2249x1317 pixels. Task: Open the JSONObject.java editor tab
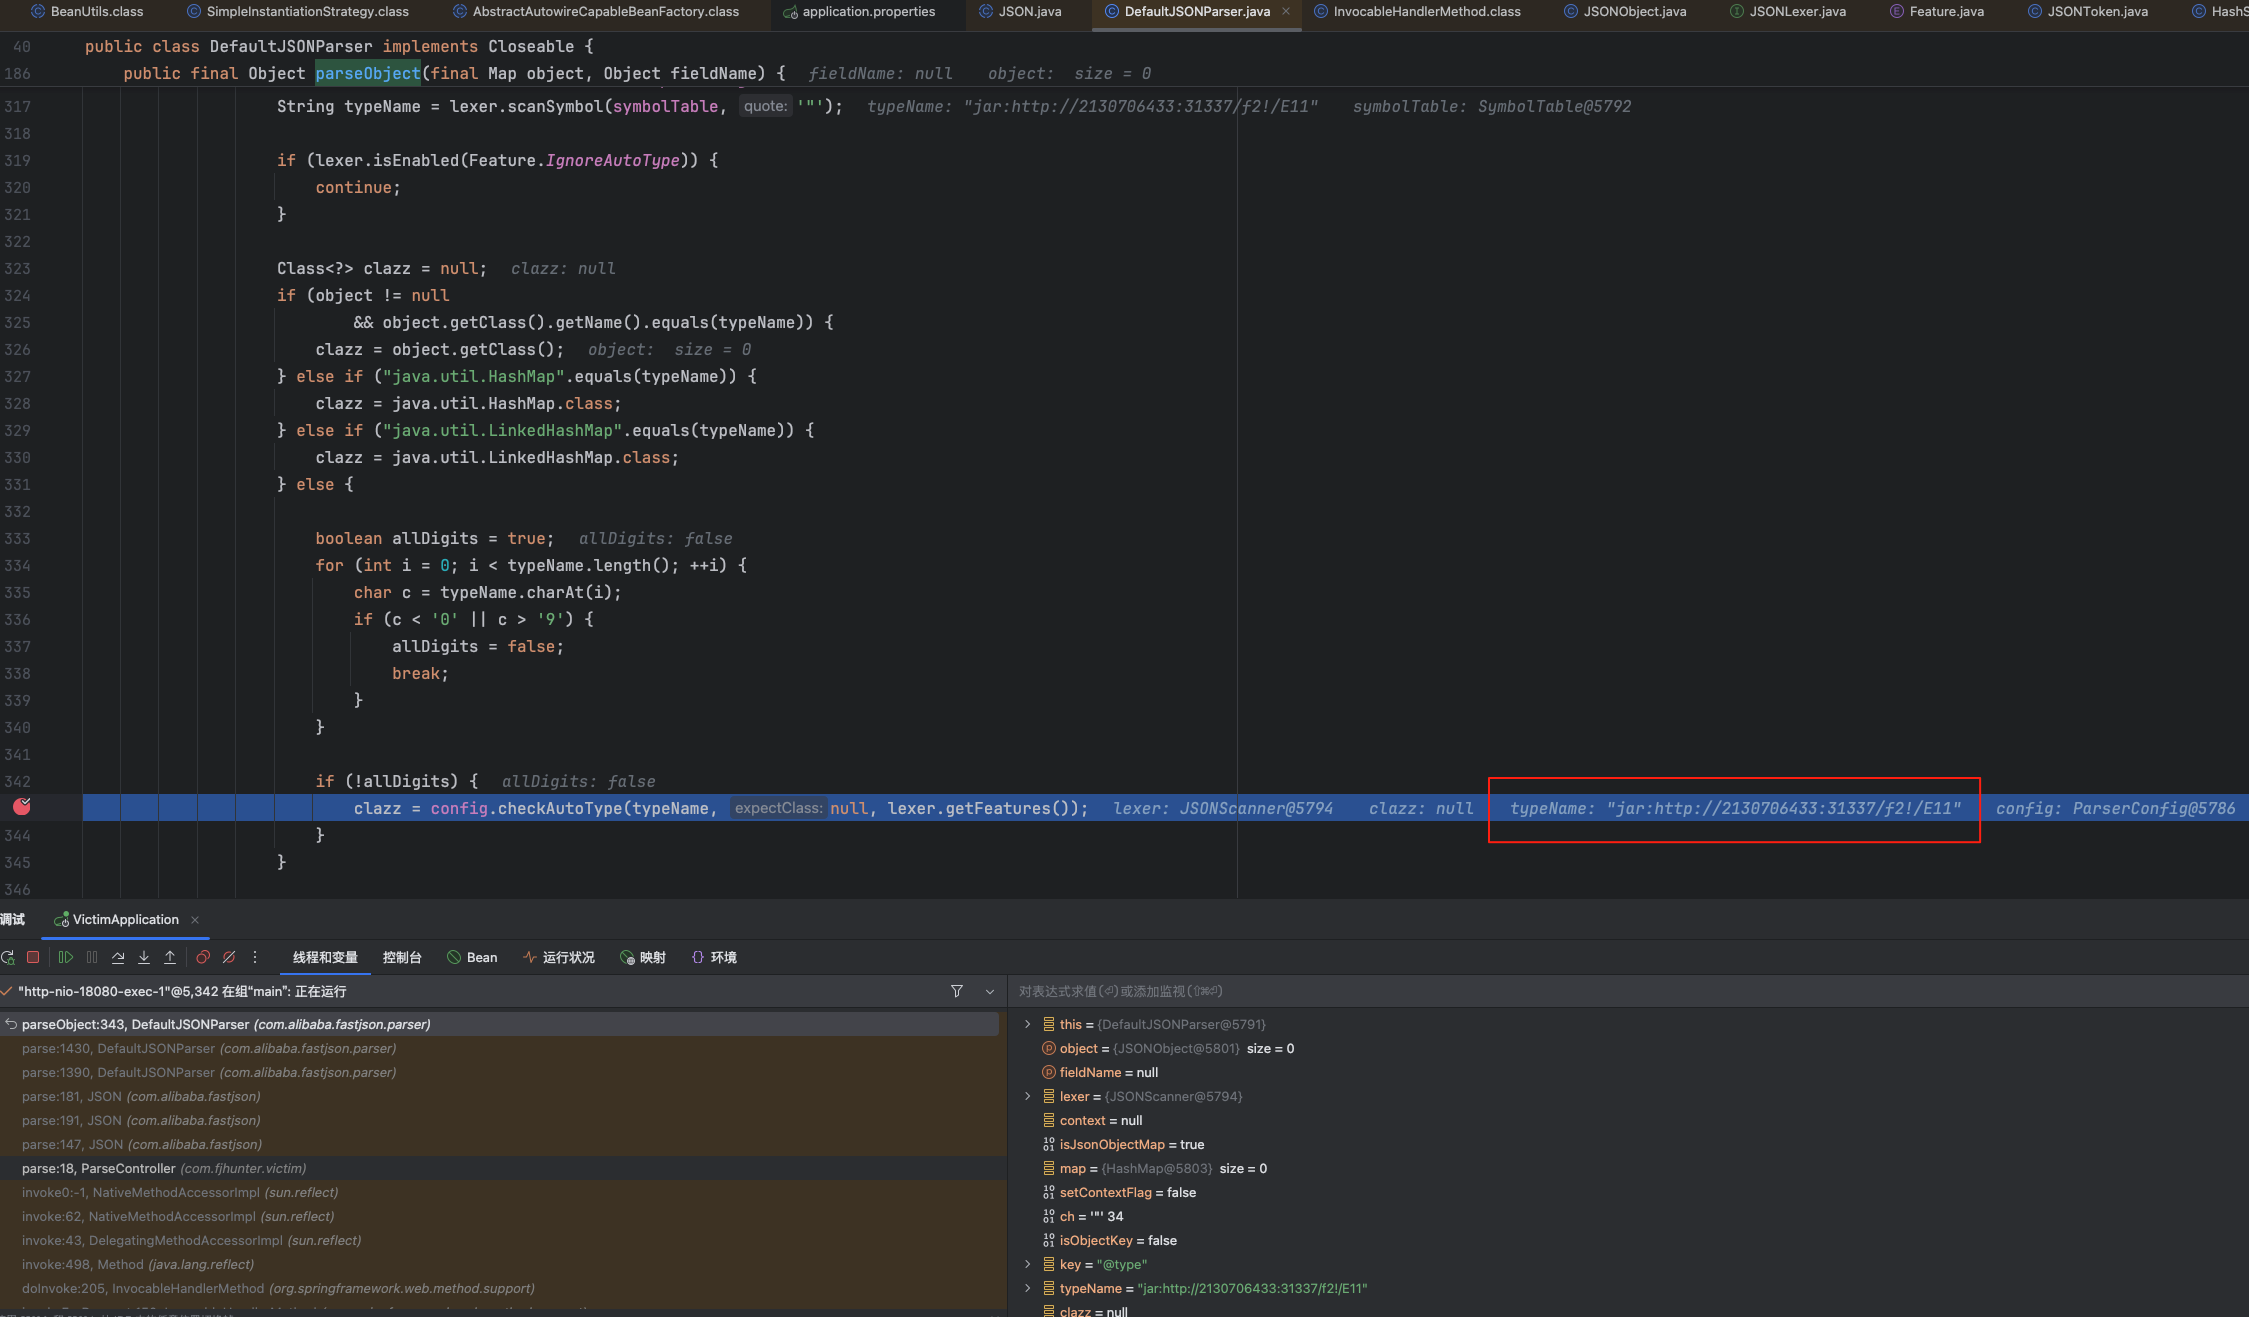(1625, 11)
